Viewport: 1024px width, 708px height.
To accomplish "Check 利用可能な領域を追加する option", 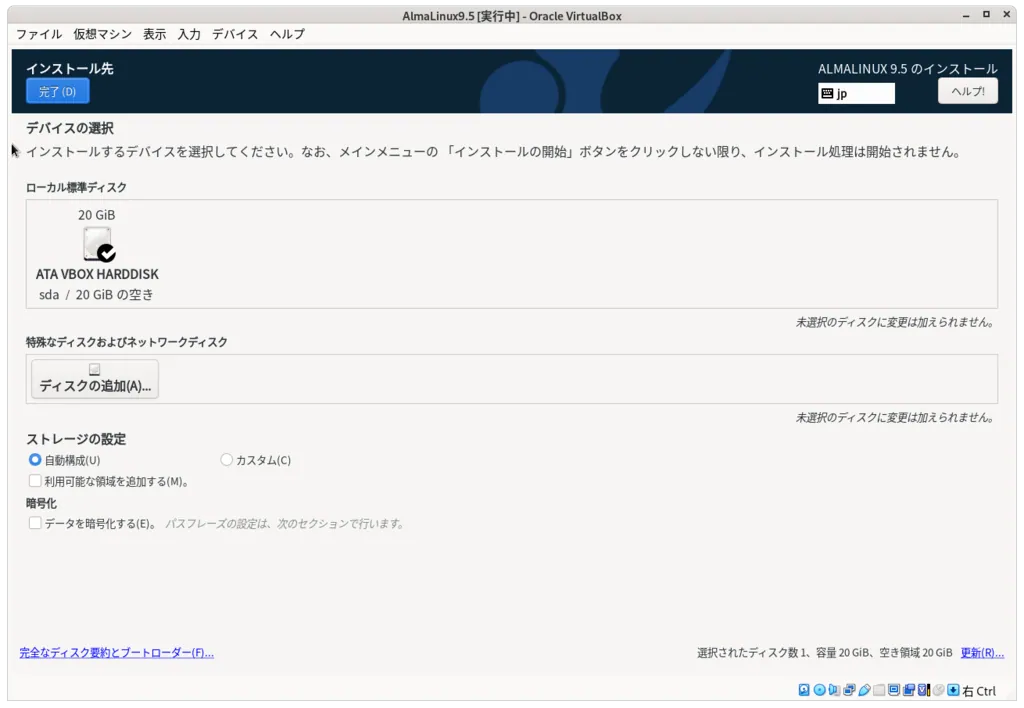I will (x=34, y=481).
